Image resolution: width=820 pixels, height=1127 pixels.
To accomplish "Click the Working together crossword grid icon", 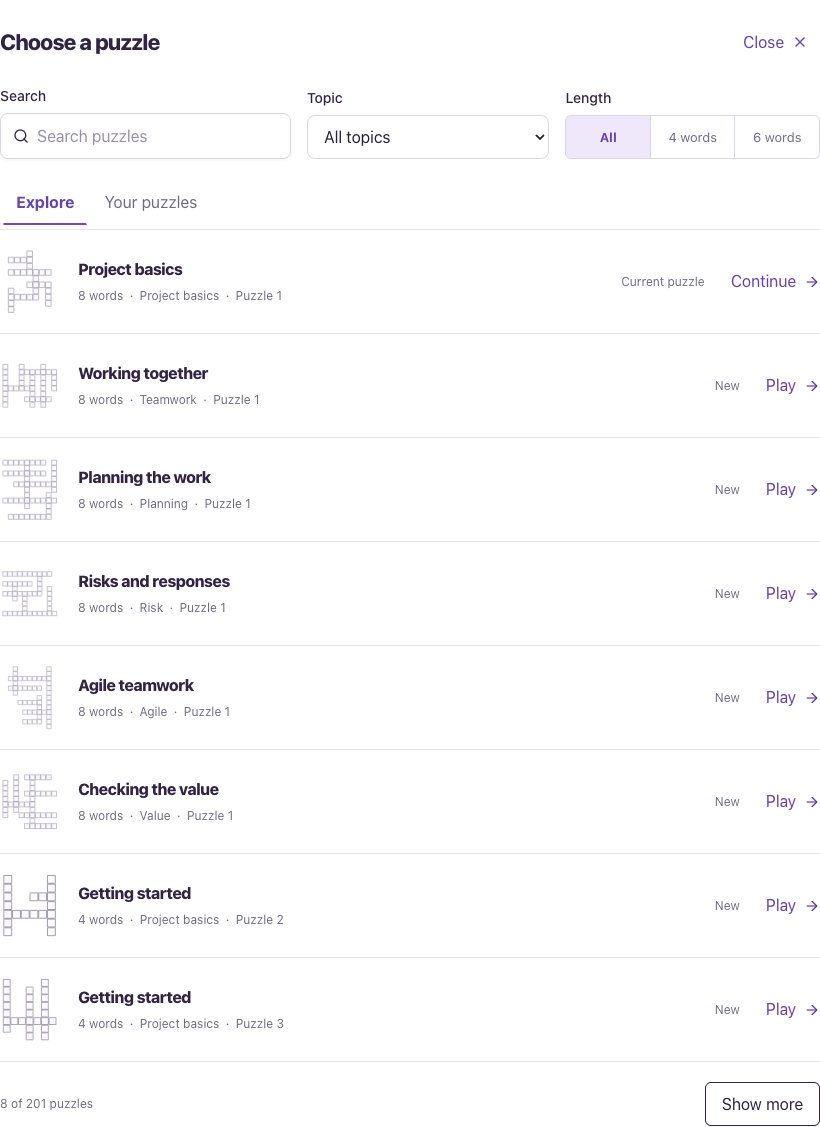I will click(x=27, y=386).
